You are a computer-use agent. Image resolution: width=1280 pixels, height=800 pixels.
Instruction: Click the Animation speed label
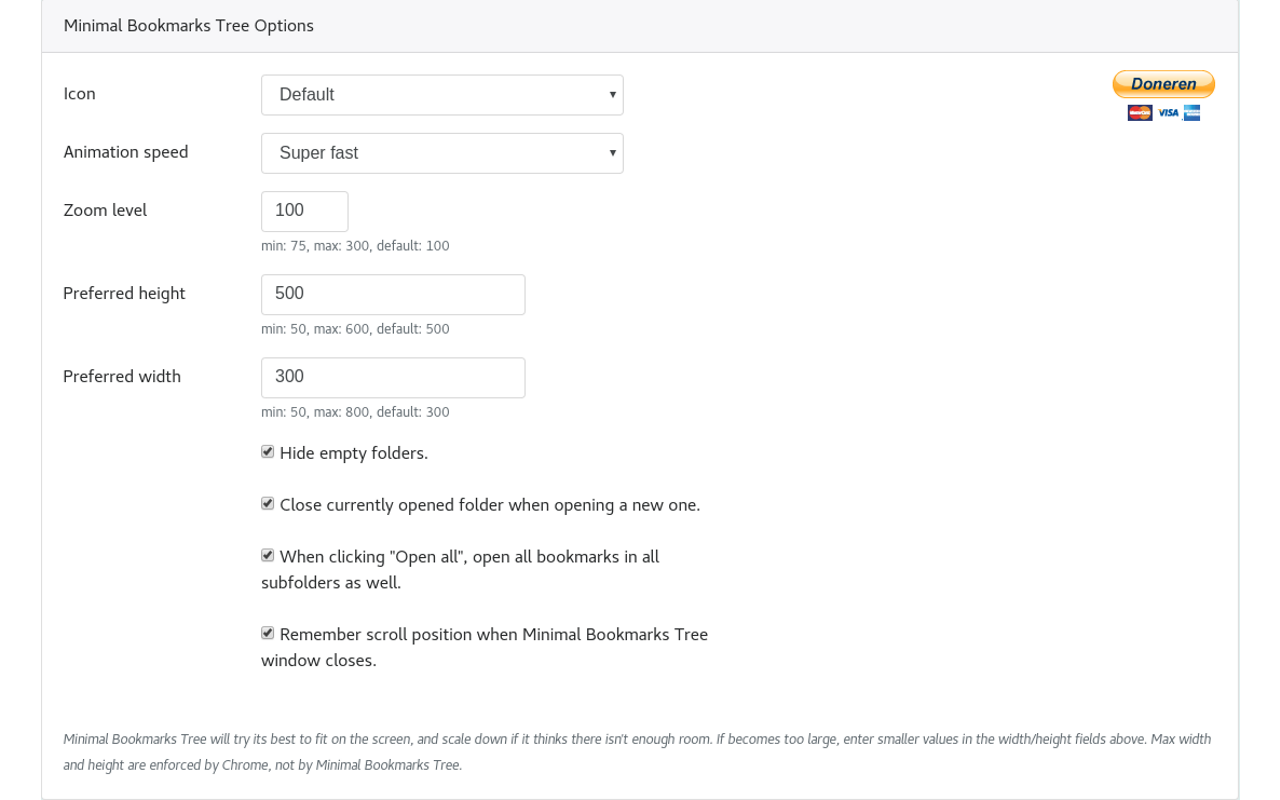pyautogui.click(x=126, y=152)
